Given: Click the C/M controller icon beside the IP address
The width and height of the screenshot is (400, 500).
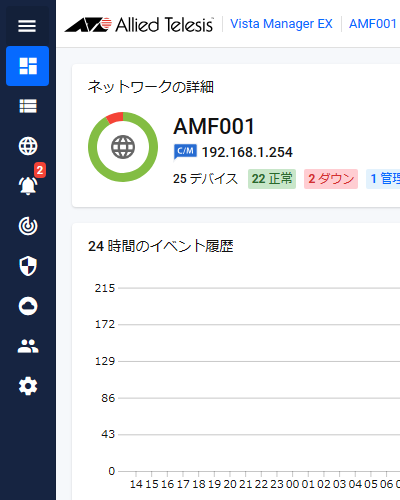Looking at the screenshot, I should pyautogui.click(x=185, y=152).
